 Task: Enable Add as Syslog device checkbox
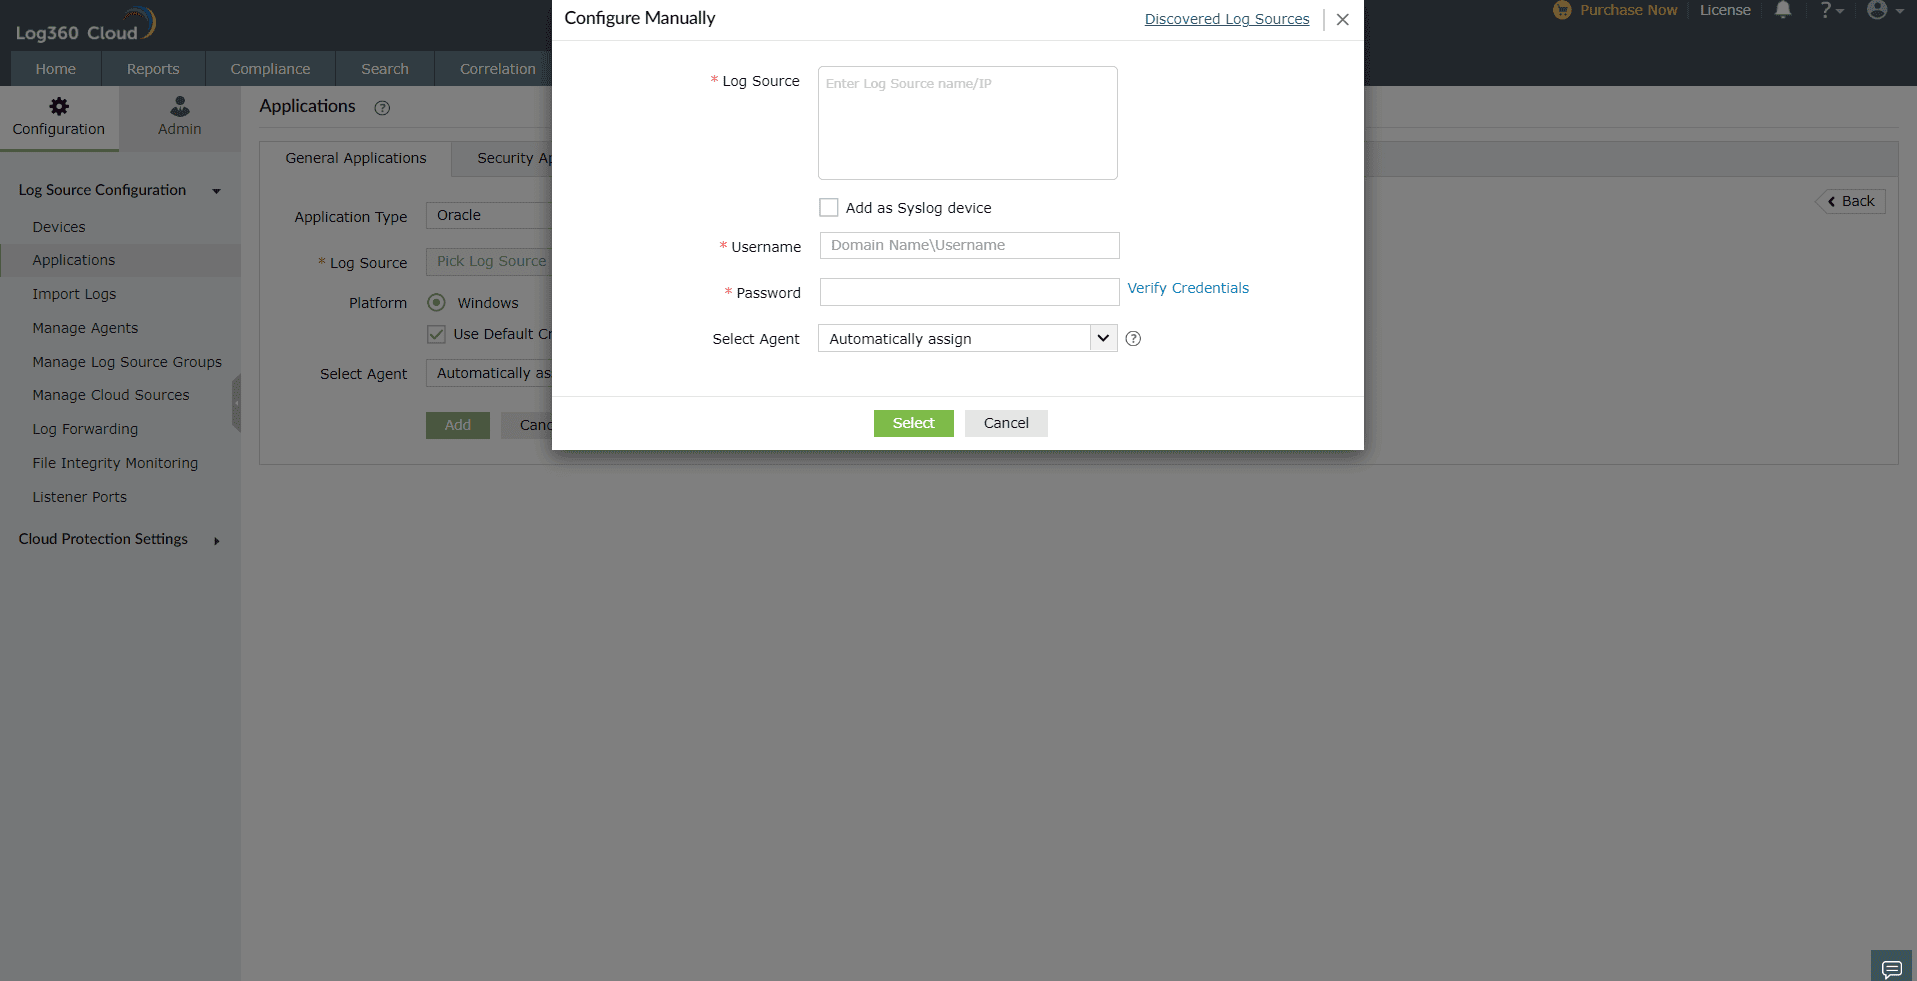828,208
